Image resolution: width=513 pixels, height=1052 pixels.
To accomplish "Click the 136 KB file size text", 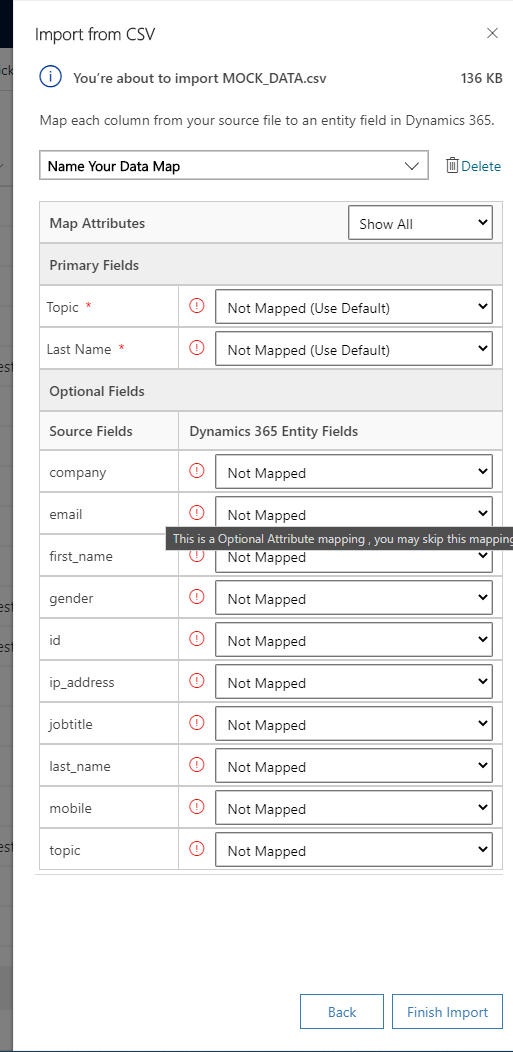I will [x=481, y=78].
